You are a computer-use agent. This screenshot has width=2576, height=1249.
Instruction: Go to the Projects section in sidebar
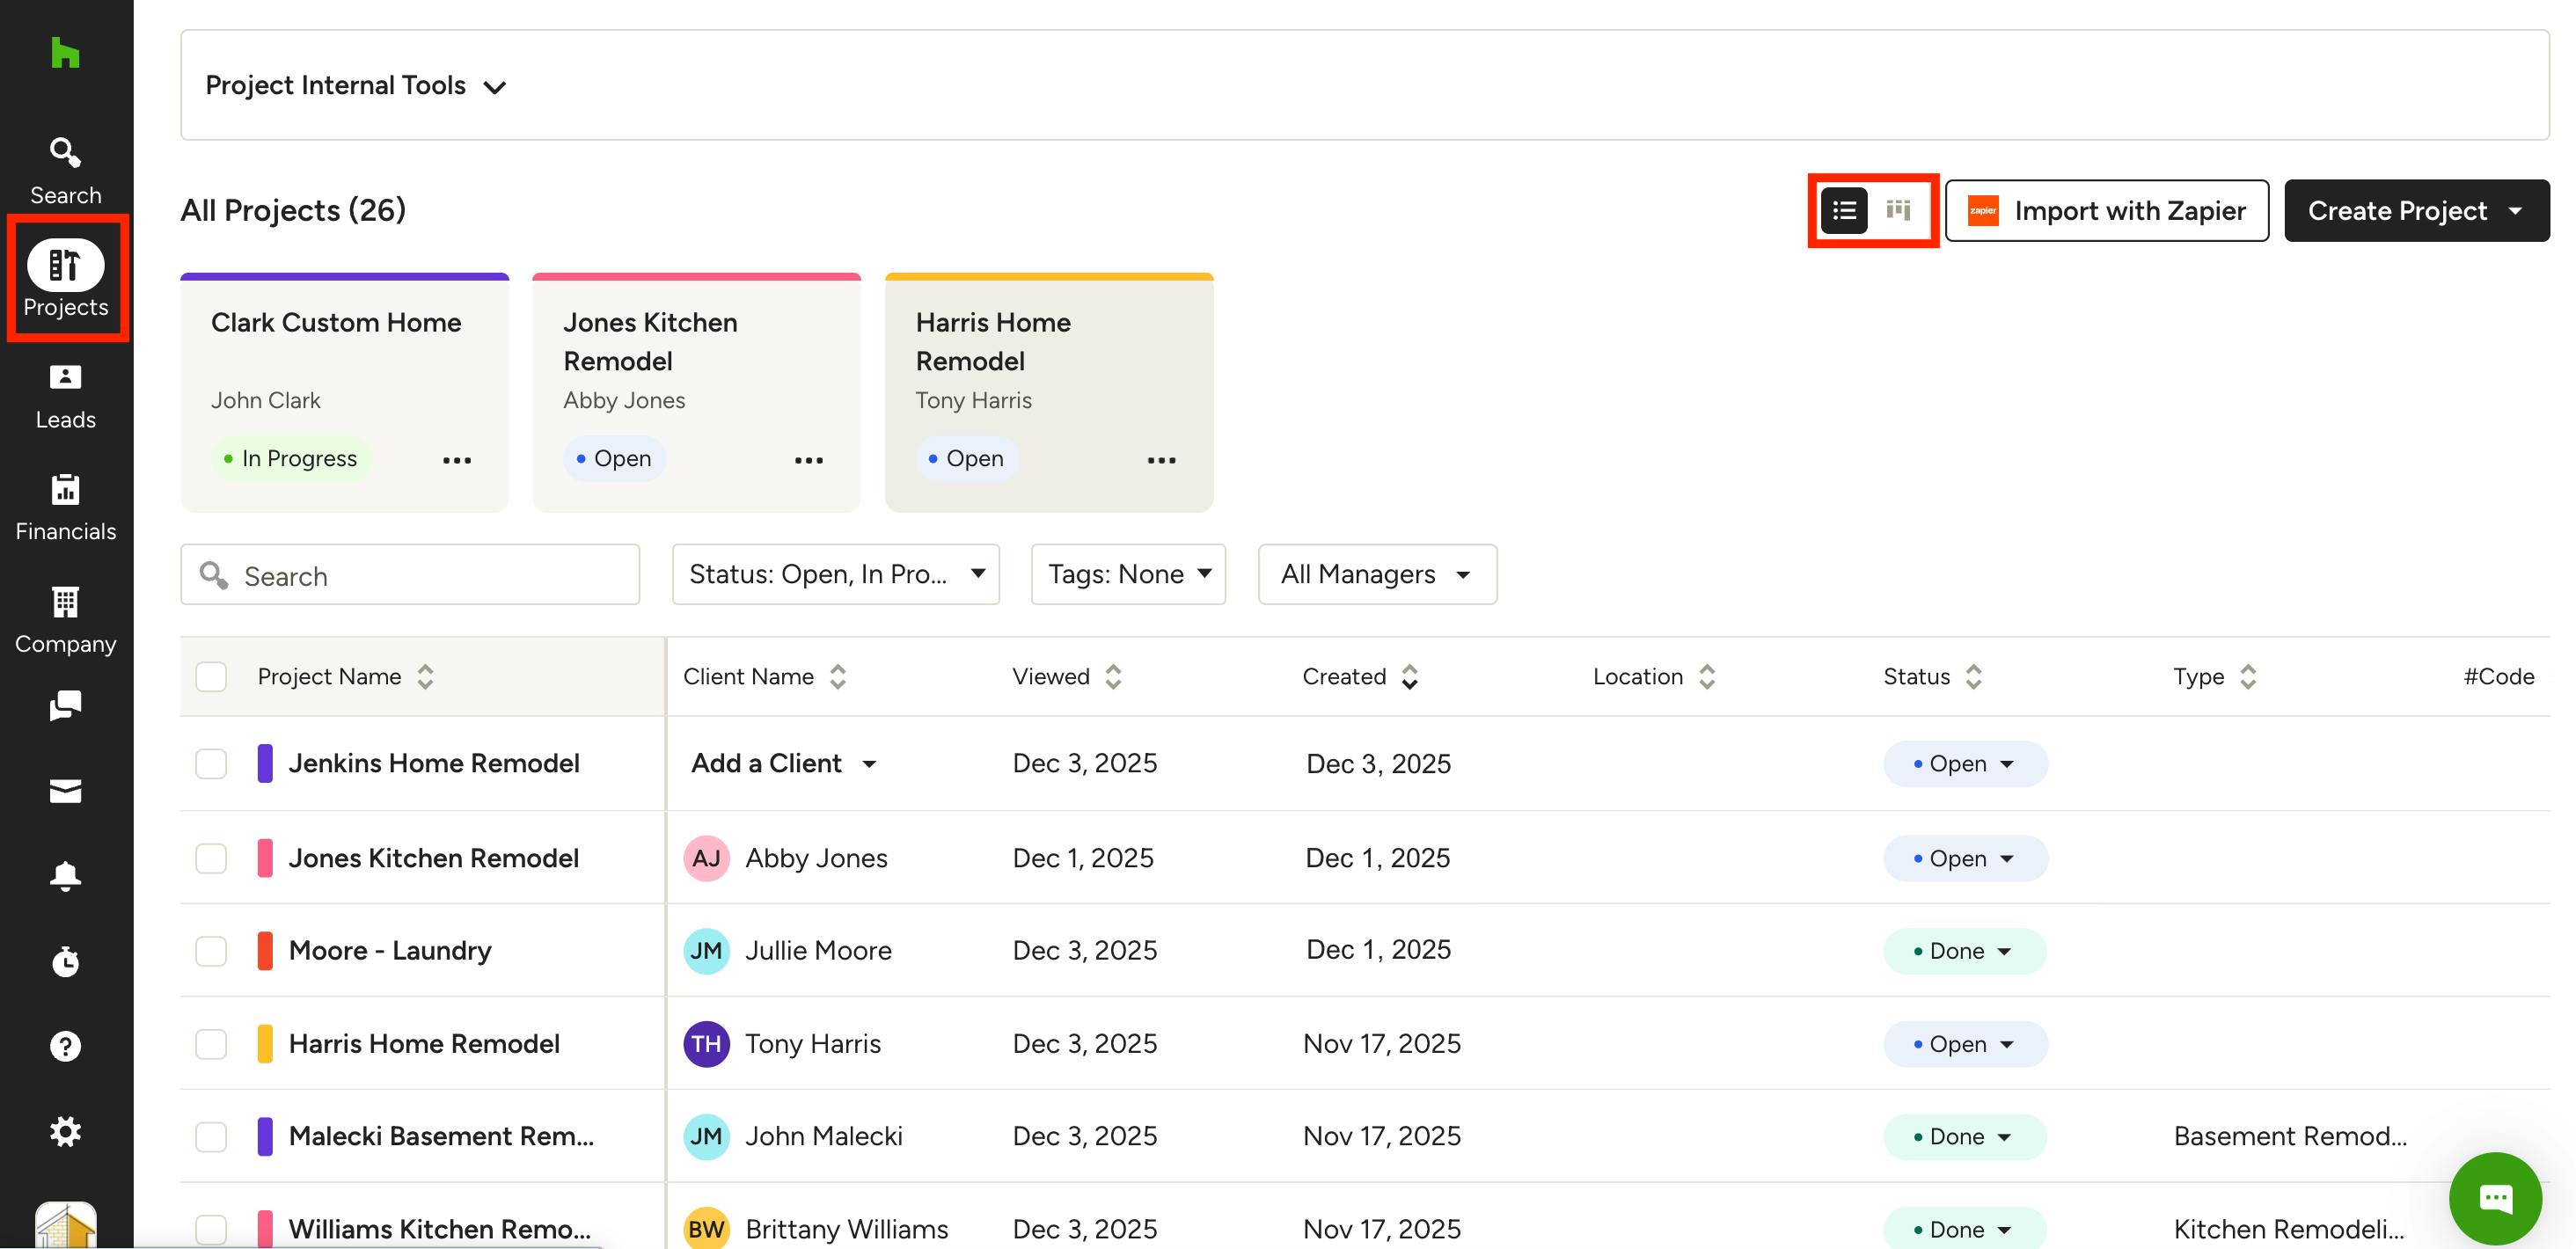click(x=66, y=279)
